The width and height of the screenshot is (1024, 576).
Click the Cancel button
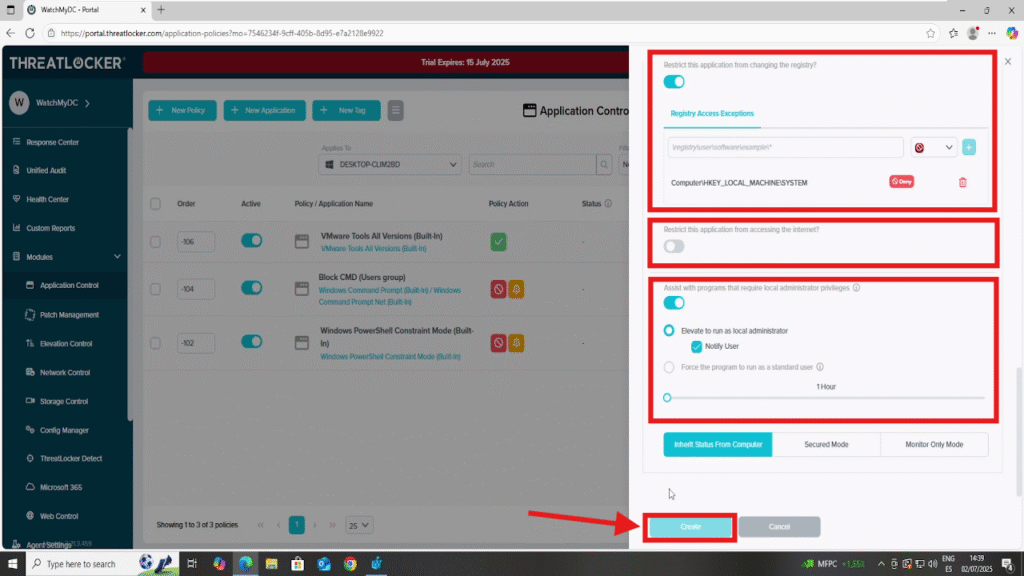click(779, 527)
